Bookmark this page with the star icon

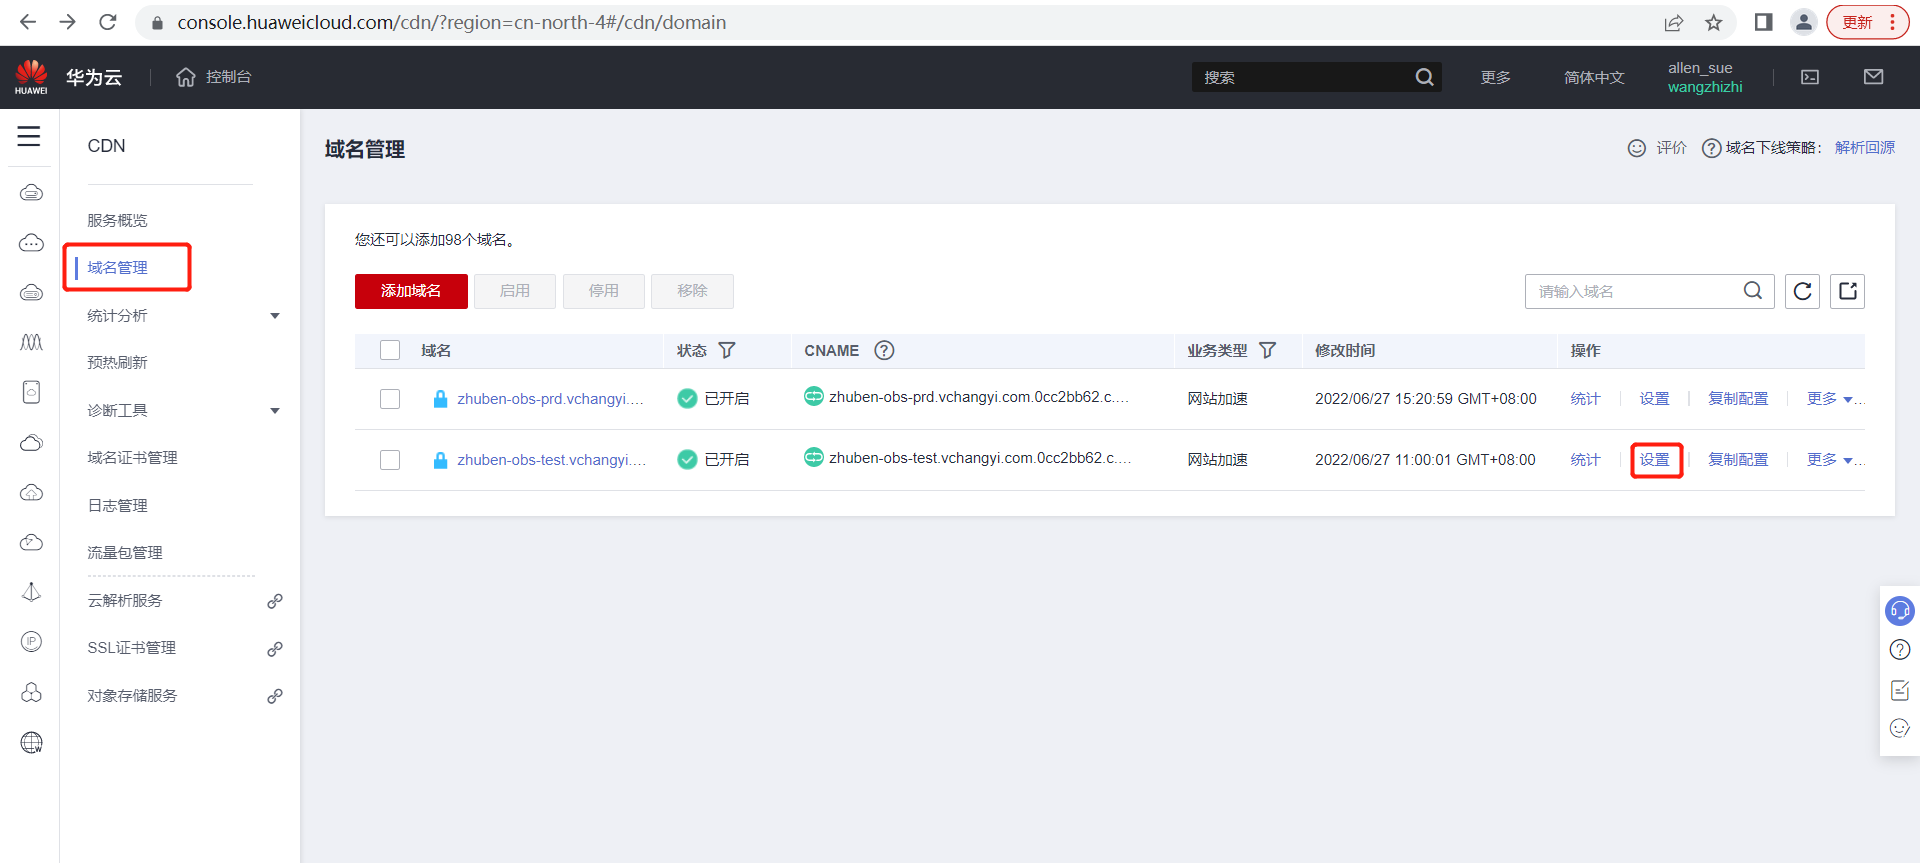pyautogui.click(x=1714, y=22)
